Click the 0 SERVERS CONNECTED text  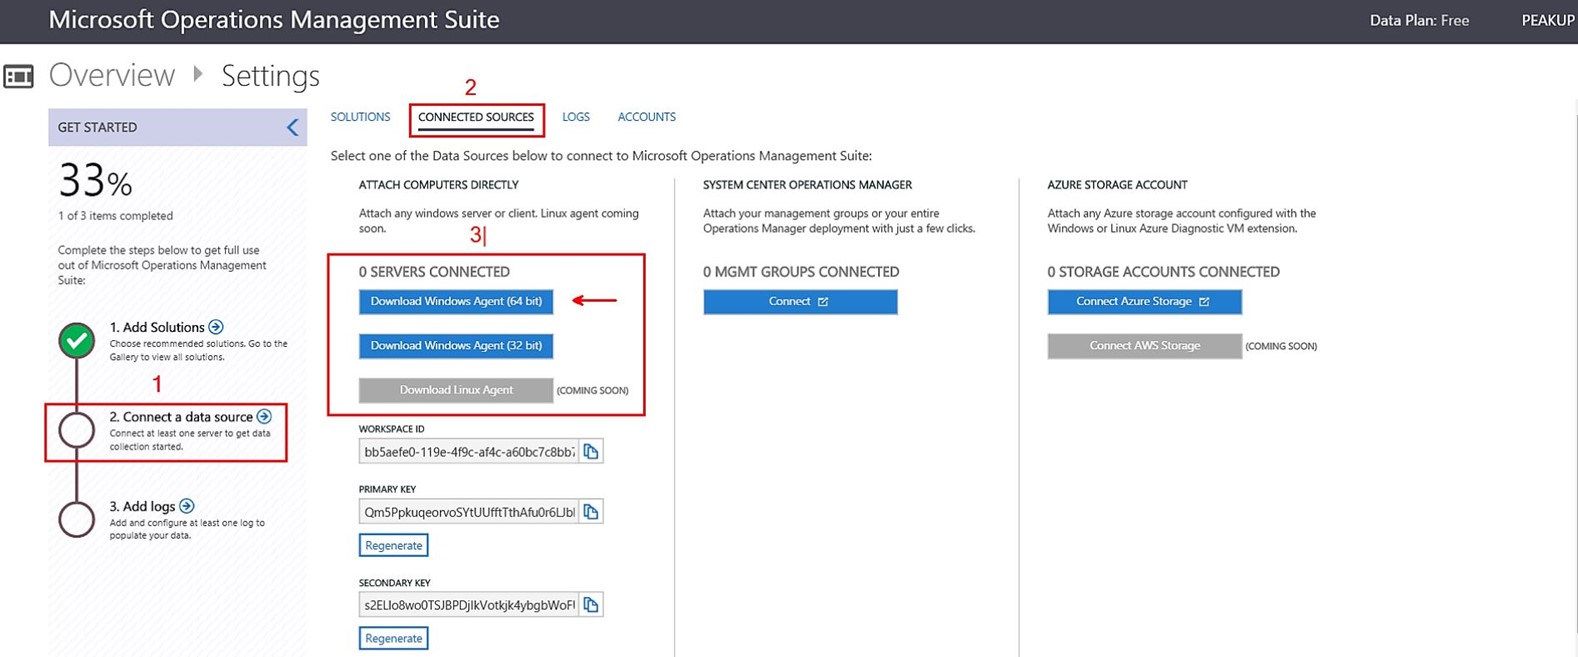[434, 272]
